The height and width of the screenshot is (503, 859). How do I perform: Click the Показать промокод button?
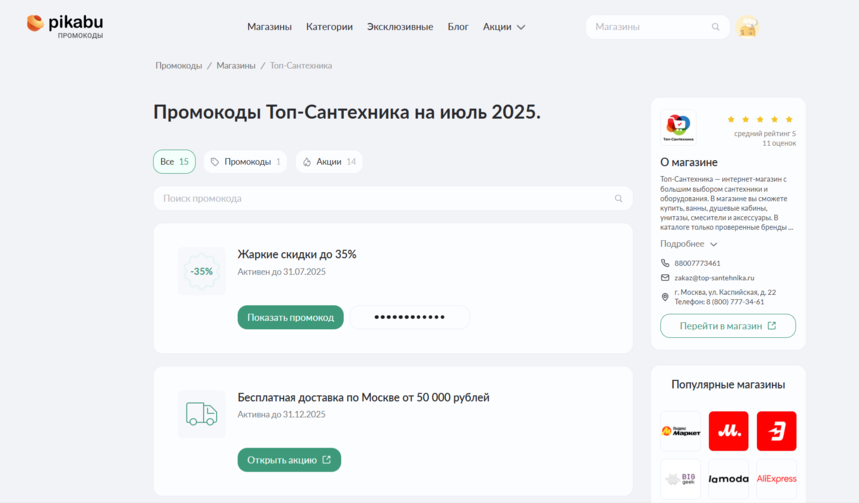(x=290, y=317)
